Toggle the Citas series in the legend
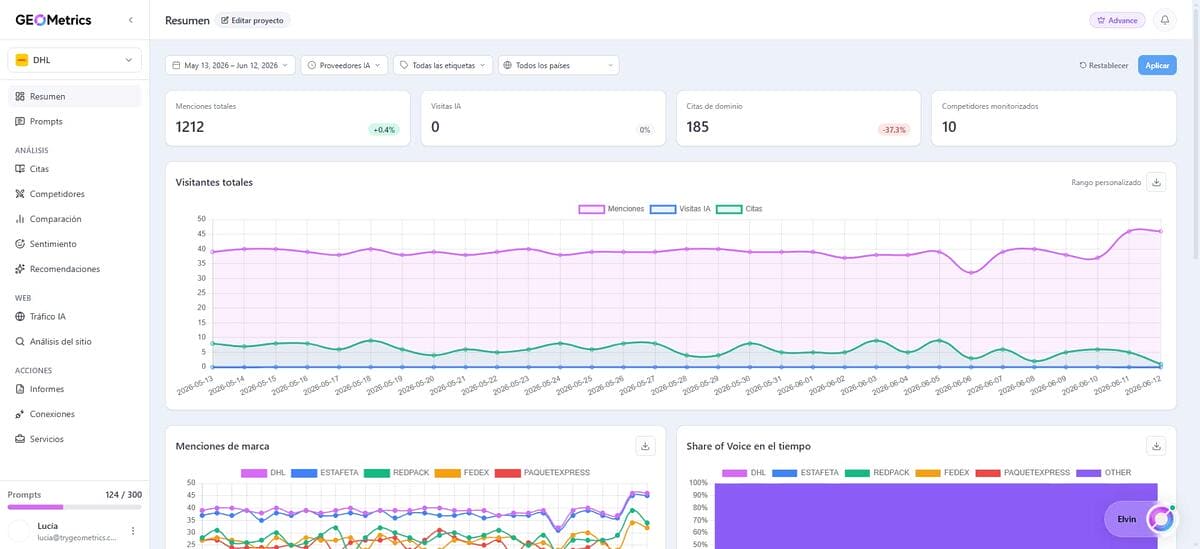Screen dimensions: 1200x549 [x=739, y=209]
